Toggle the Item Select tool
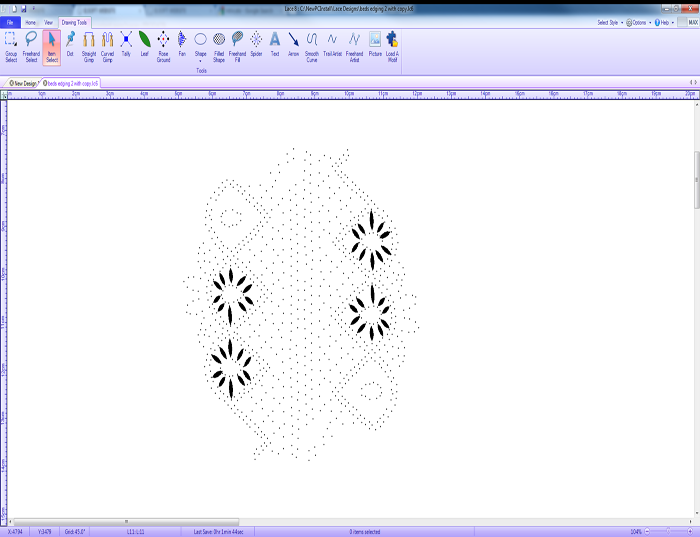Image resolution: width=700 pixels, height=537 pixels. (51, 44)
